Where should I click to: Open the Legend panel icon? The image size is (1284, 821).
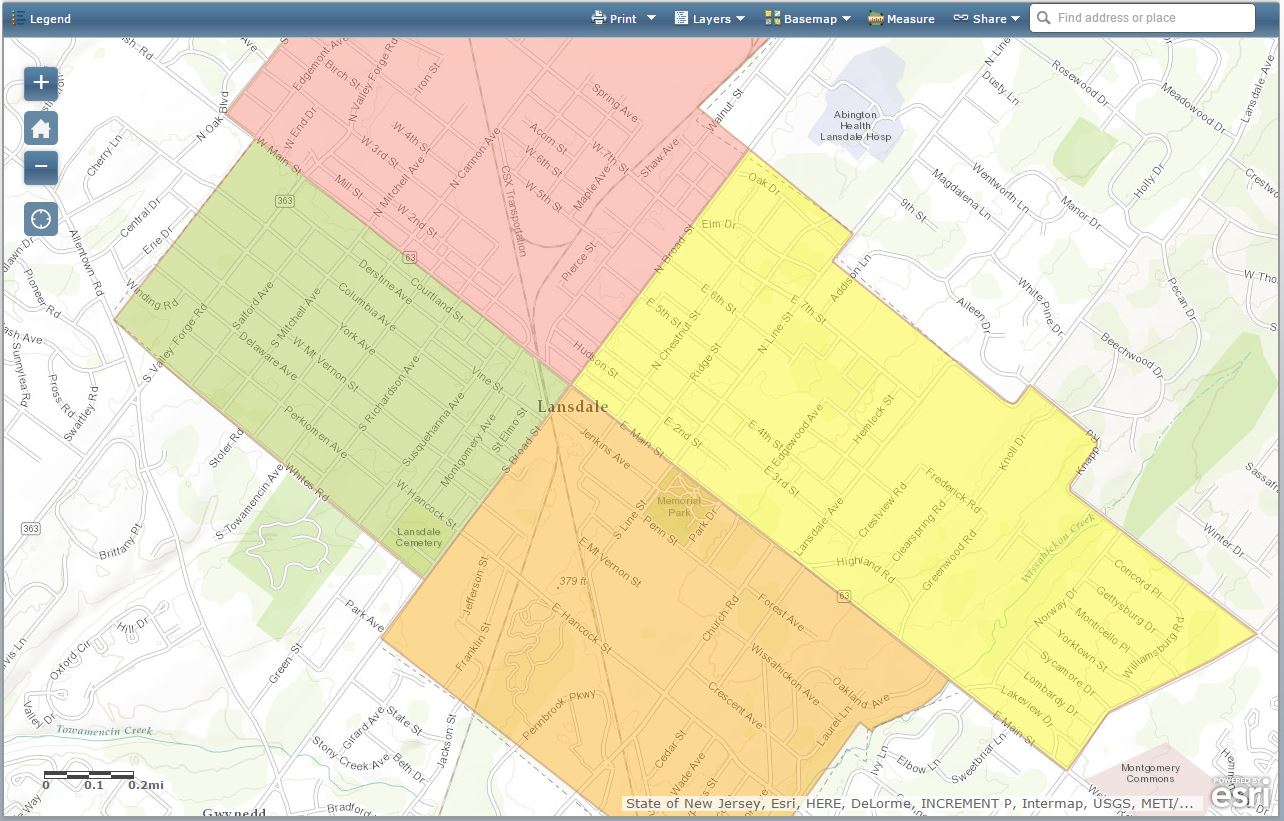tap(18, 18)
